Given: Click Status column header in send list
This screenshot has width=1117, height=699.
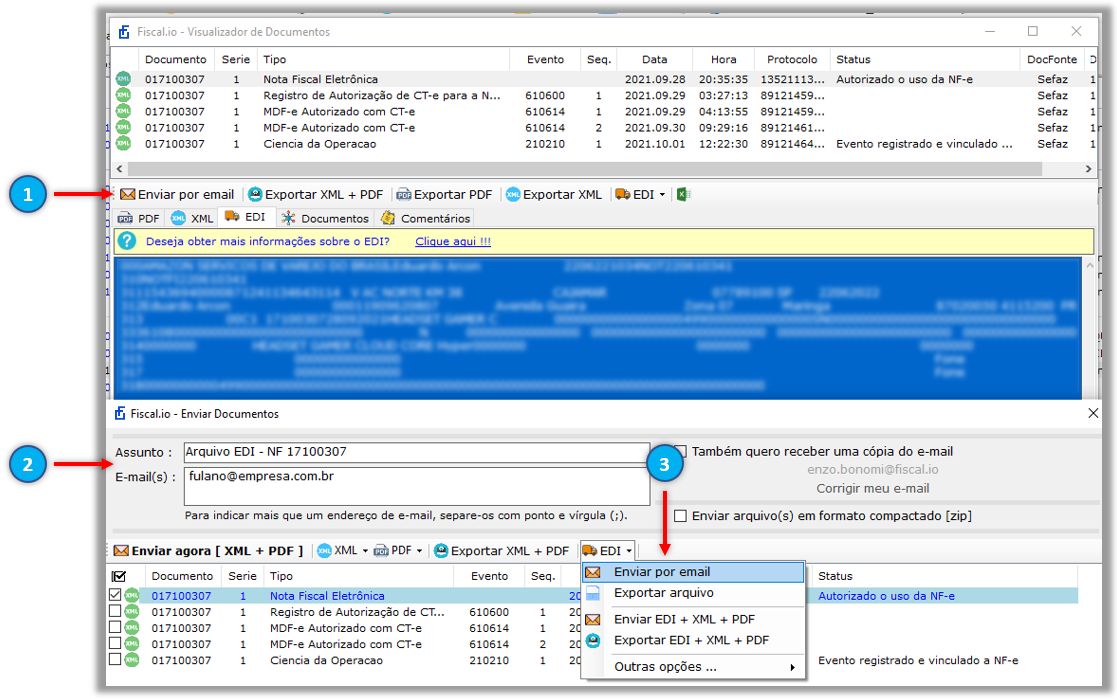Looking at the screenshot, I should 835,576.
